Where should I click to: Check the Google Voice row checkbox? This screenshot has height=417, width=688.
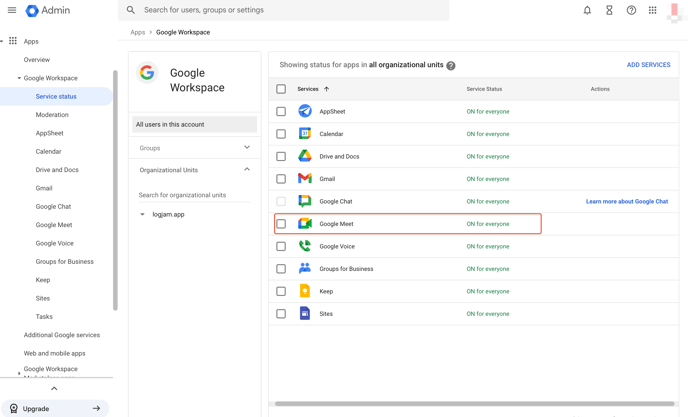[281, 246]
